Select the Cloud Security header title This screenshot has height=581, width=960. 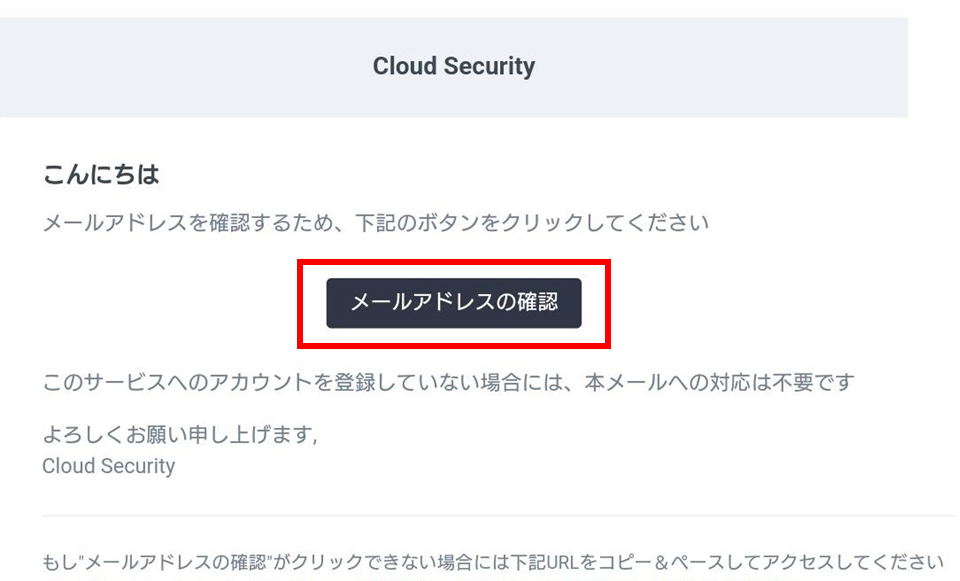point(454,66)
